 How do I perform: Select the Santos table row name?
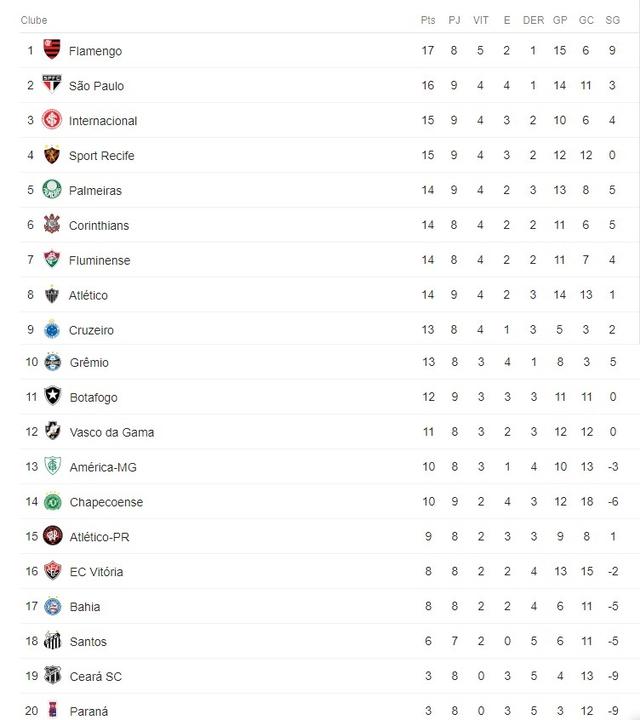pyautogui.click(x=88, y=642)
